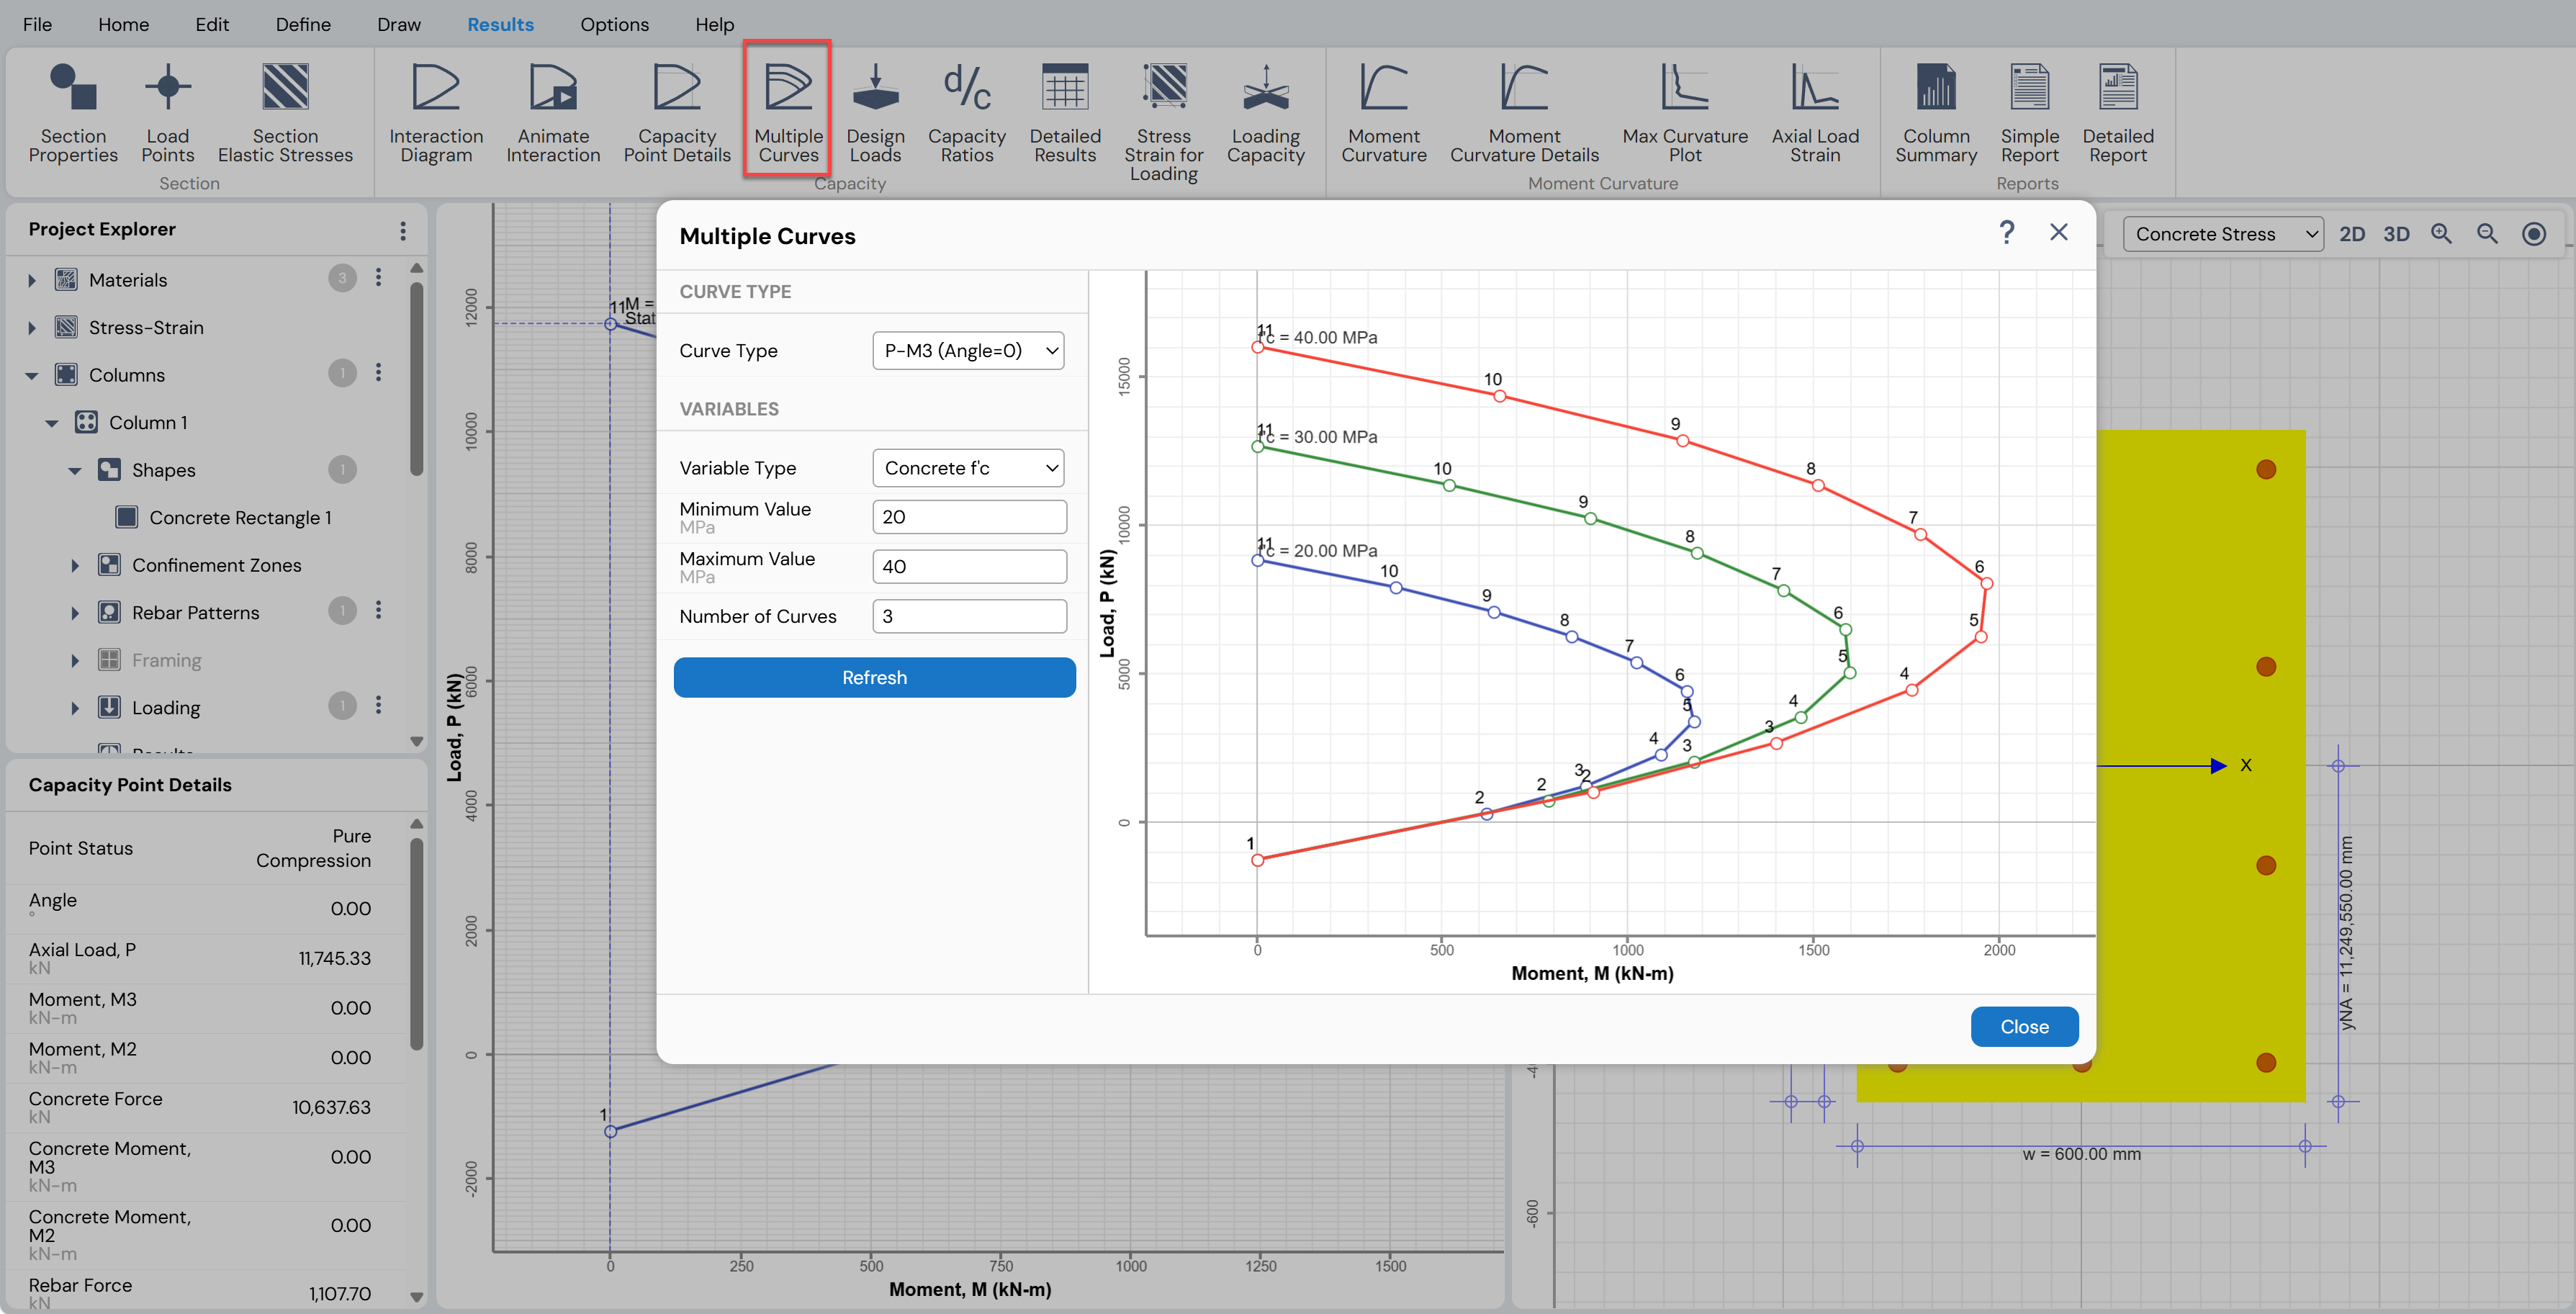The width and height of the screenshot is (2576, 1314).
Task: Click Capacity Point Details scrollbar thumb
Action: 417,943
